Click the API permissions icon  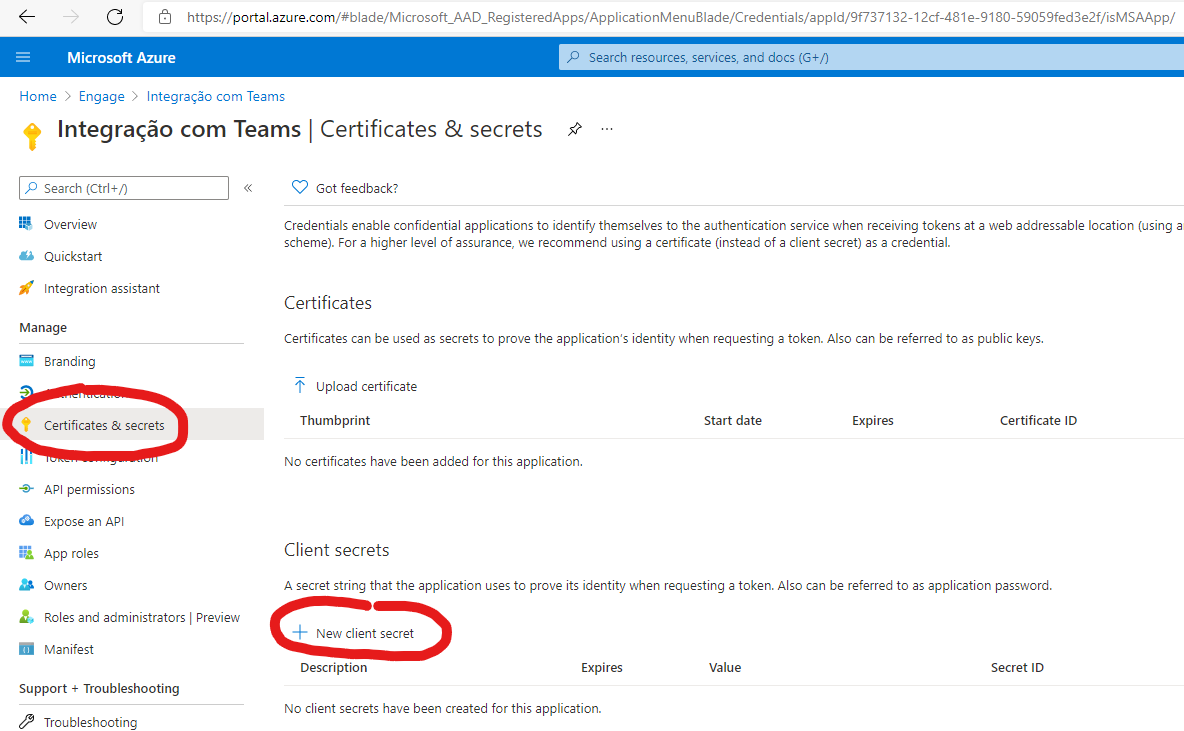pyautogui.click(x=26, y=489)
